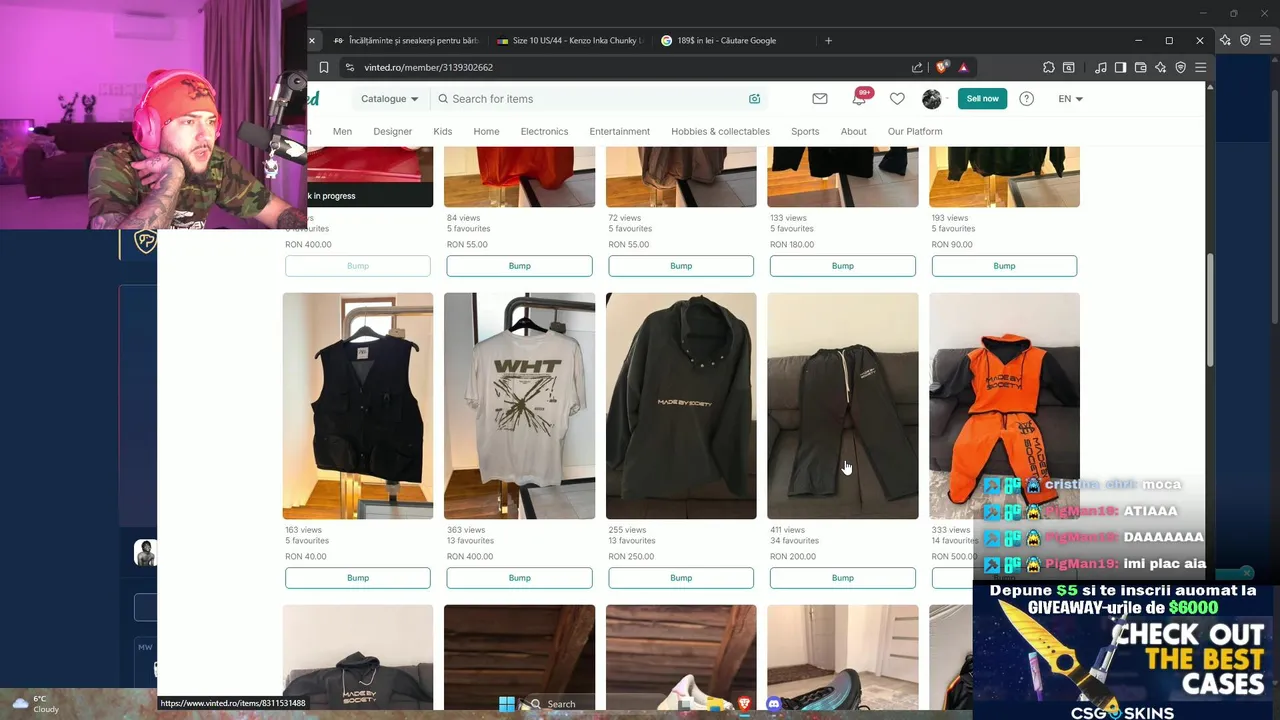The width and height of the screenshot is (1280, 720).
Task: Open the Entertainment category
Action: 619,131
